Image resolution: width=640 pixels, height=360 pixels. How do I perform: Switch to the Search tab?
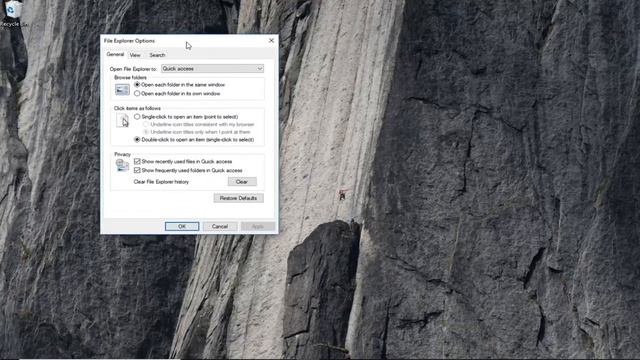point(157,55)
